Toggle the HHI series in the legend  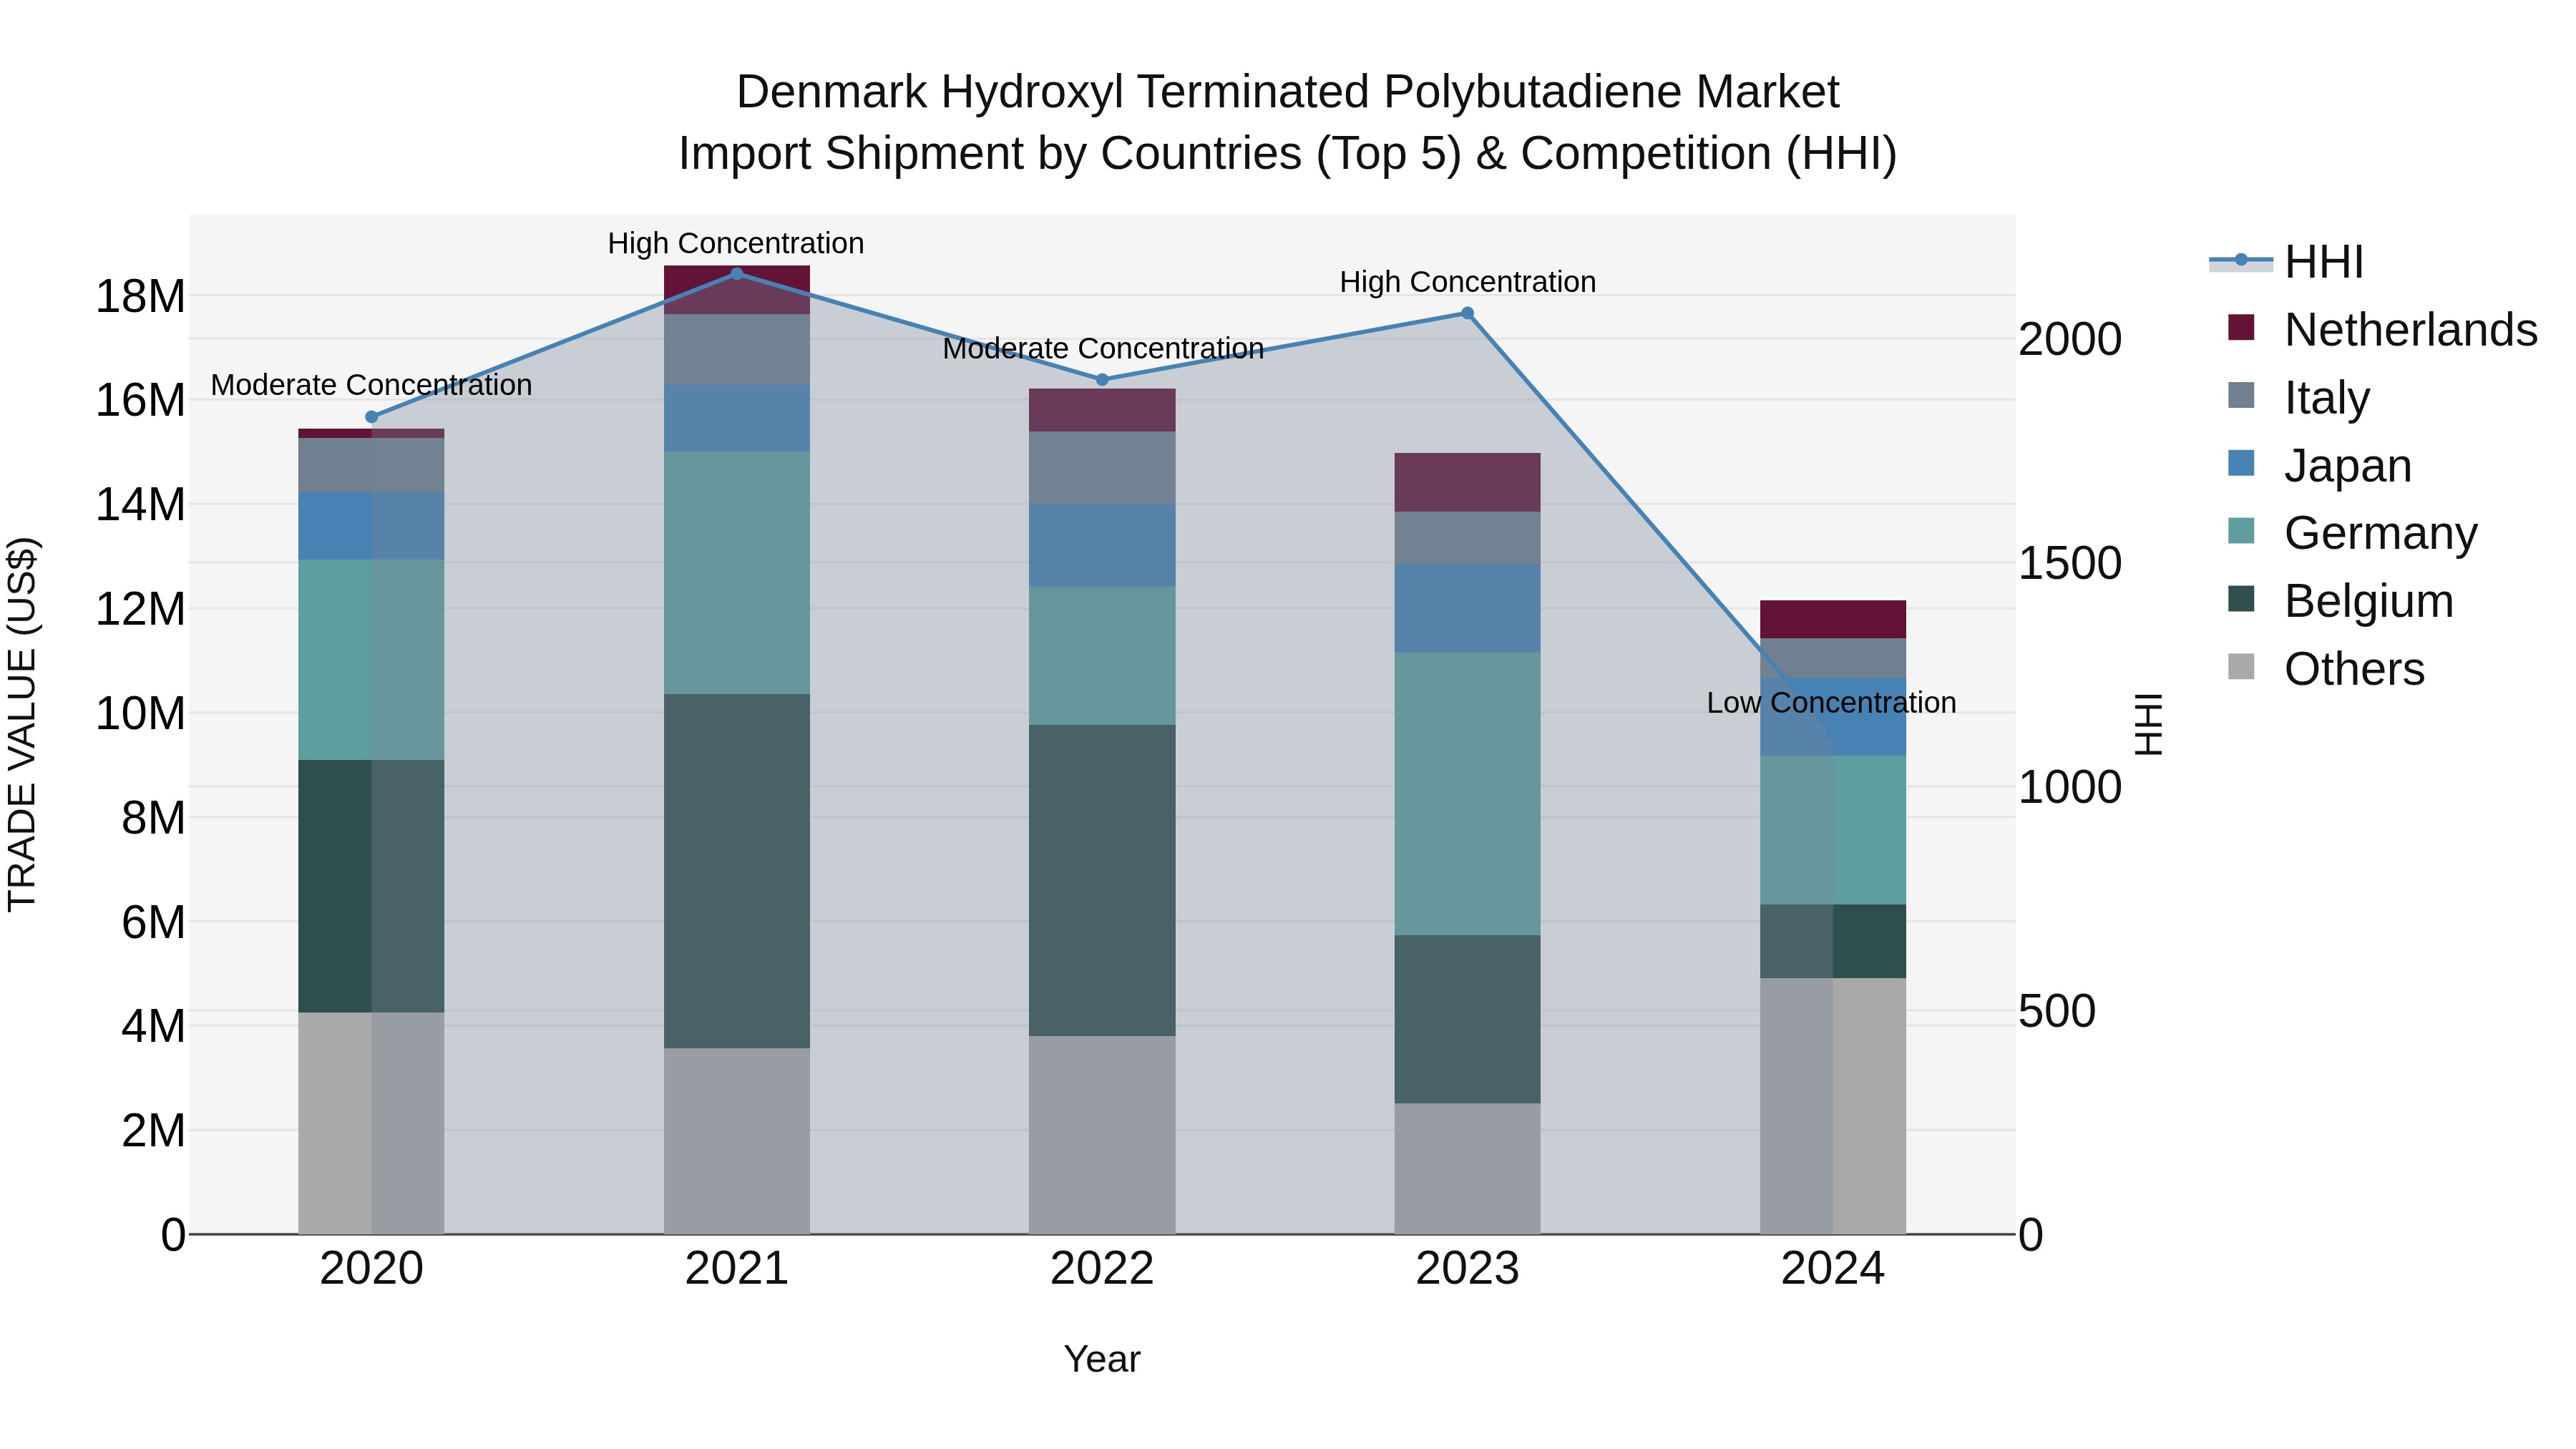click(x=2286, y=262)
